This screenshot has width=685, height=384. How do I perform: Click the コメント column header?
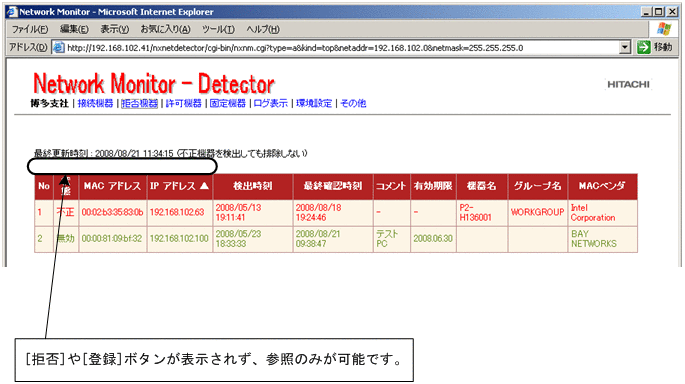pos(391,186)
